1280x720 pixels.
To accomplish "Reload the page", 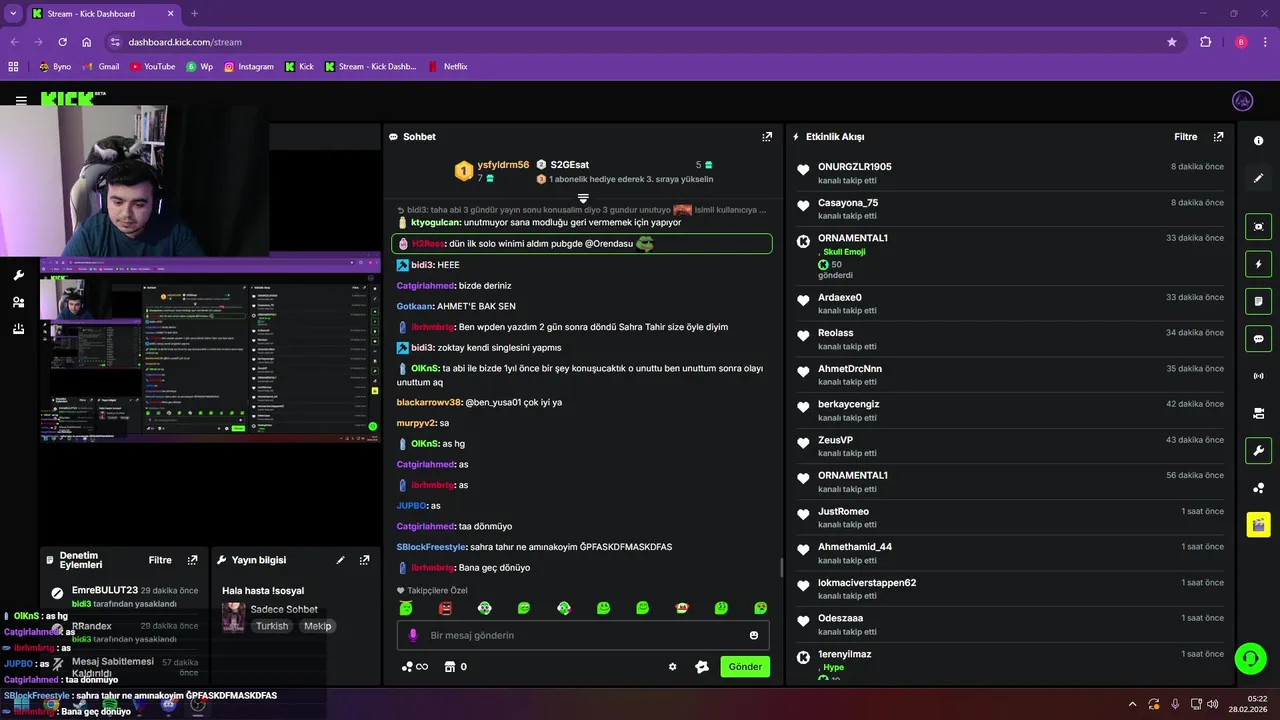I will pyautogui.click(x=62, y=42).
